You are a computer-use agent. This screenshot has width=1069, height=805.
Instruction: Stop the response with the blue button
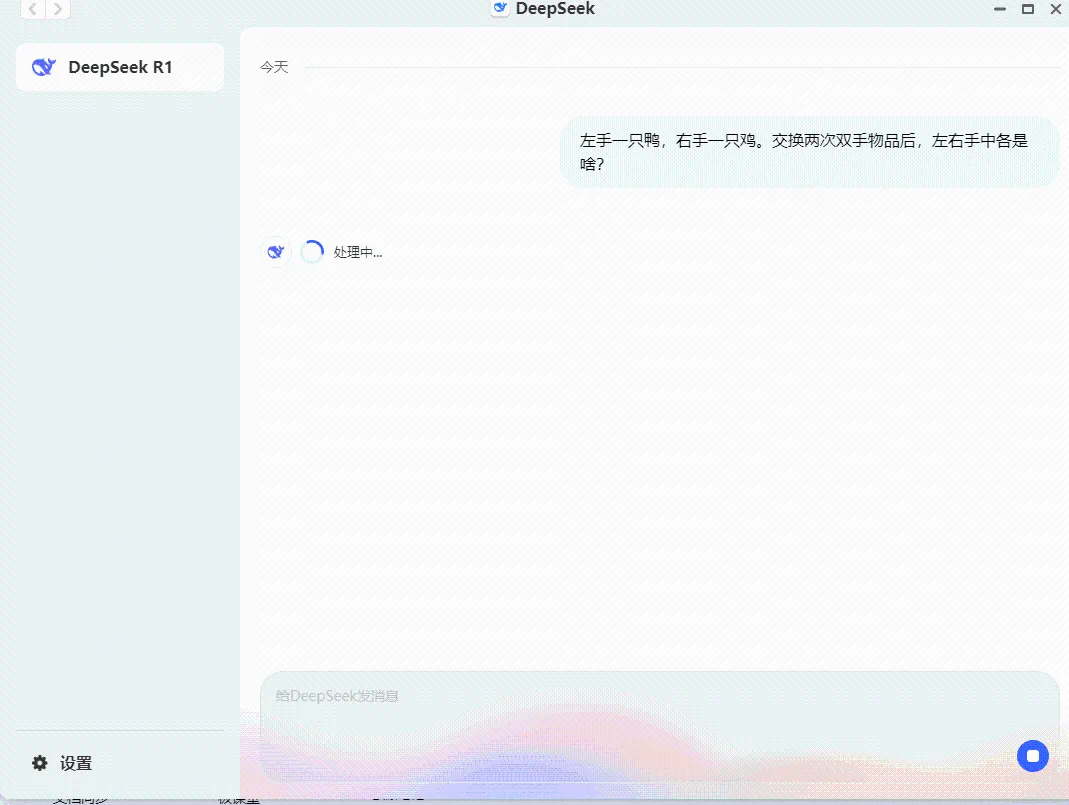[1032, 756]
